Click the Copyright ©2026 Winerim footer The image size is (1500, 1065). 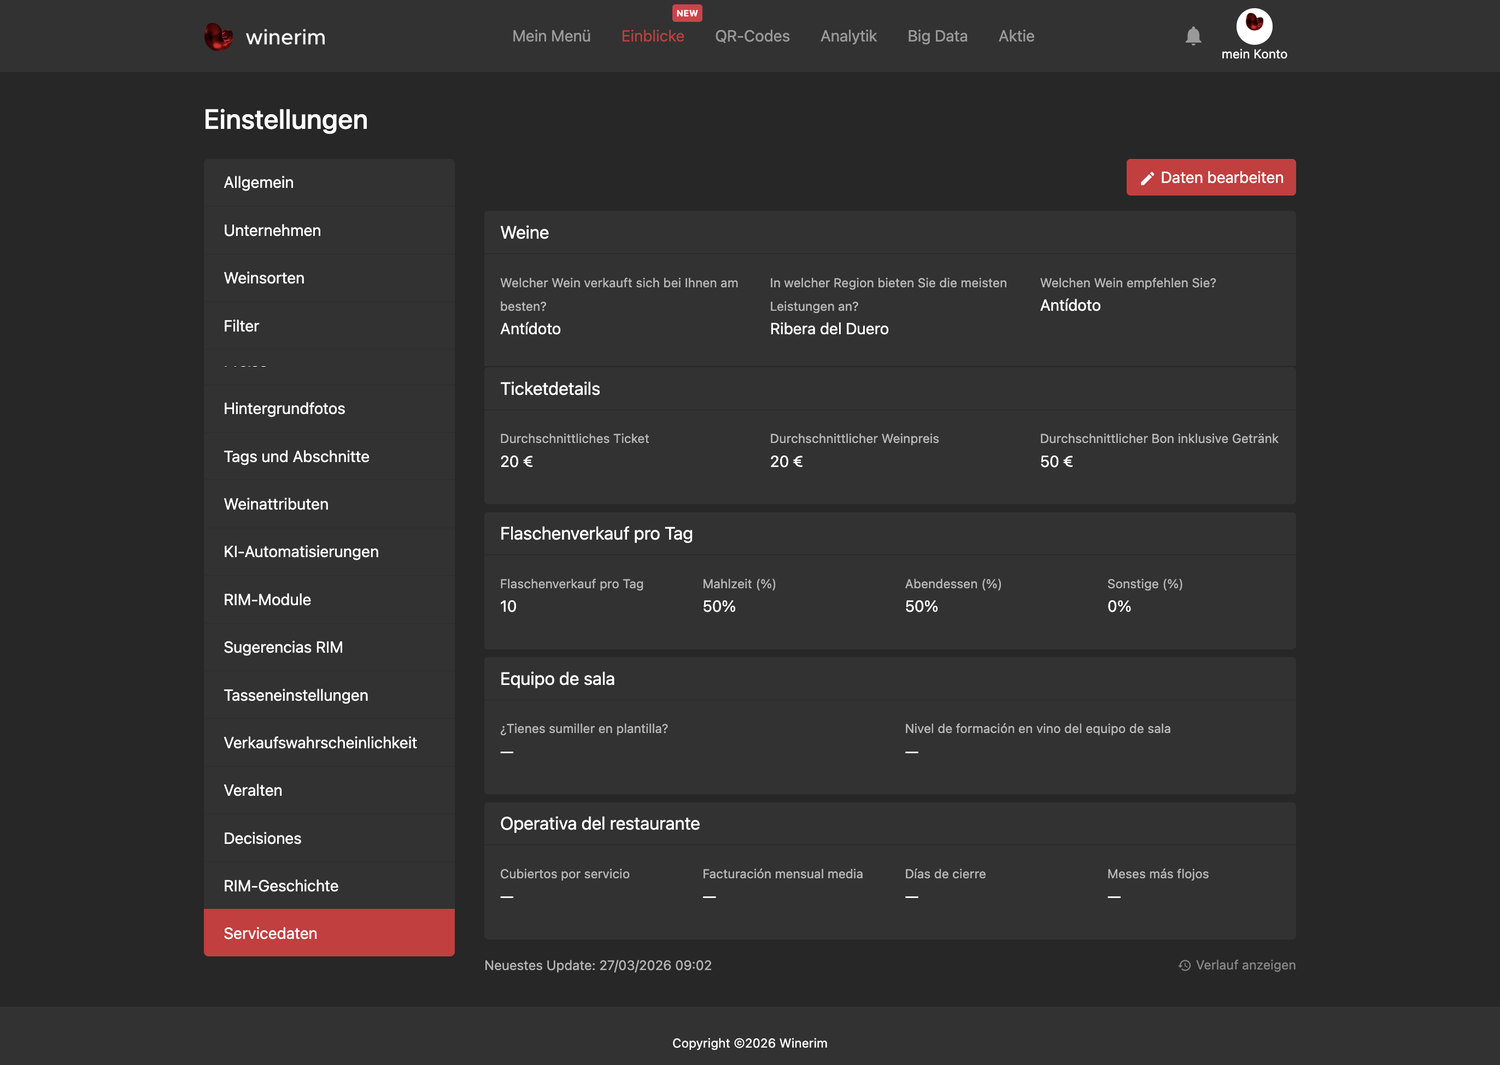[x=750, y=1043]
